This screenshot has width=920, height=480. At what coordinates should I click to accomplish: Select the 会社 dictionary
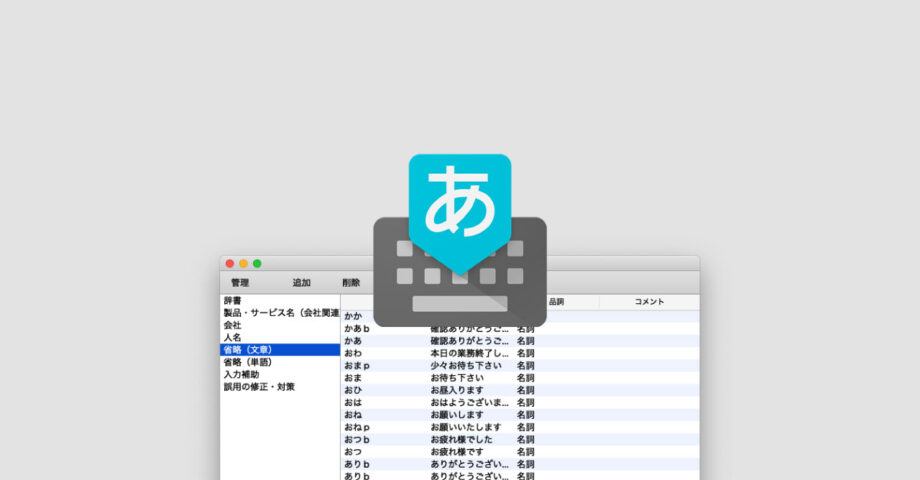[233, 325]
